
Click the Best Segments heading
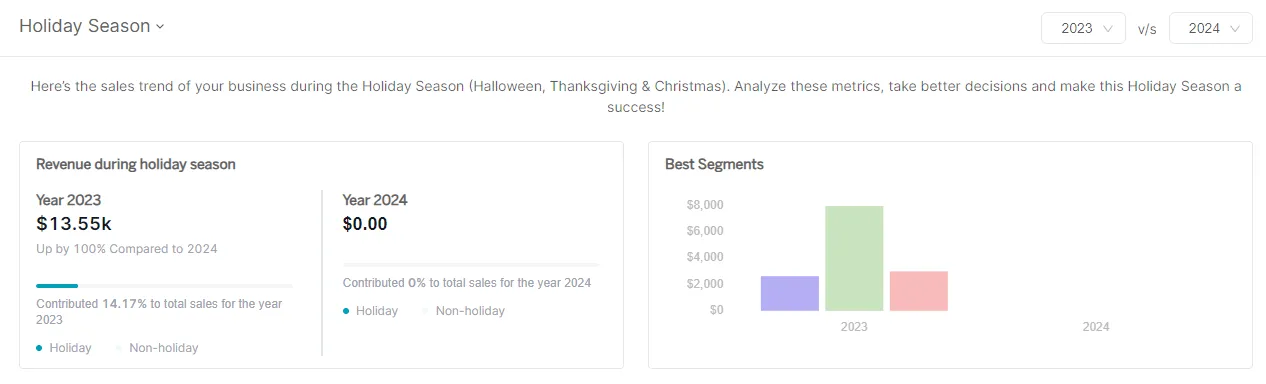[714, 164]
